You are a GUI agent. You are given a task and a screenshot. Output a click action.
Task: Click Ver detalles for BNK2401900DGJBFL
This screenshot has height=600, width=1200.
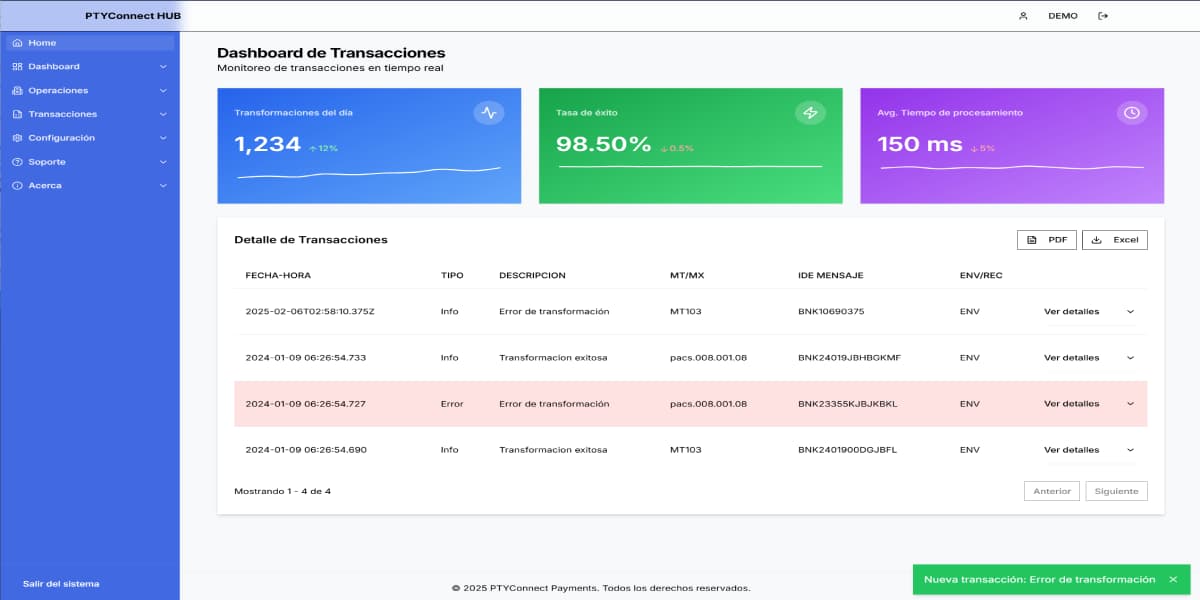tap(1071, 450)
